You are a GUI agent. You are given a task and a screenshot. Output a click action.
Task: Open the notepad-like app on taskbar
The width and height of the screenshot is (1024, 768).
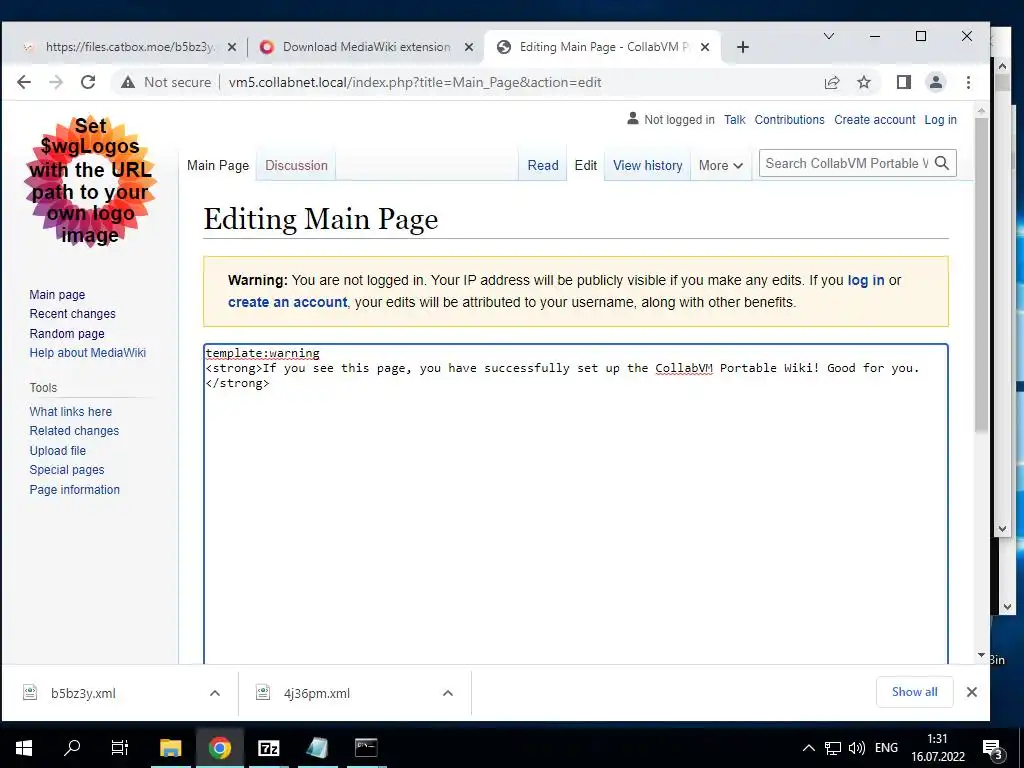click(317, 748)
